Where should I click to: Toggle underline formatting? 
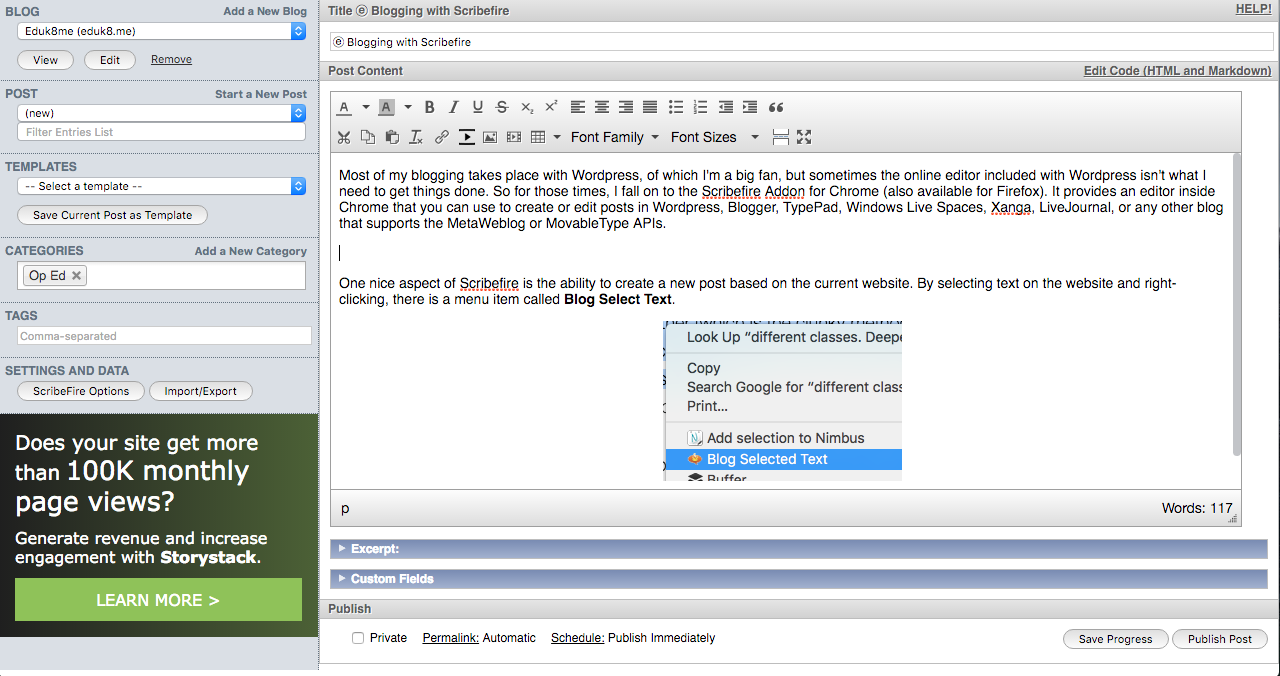click(478, 107)
